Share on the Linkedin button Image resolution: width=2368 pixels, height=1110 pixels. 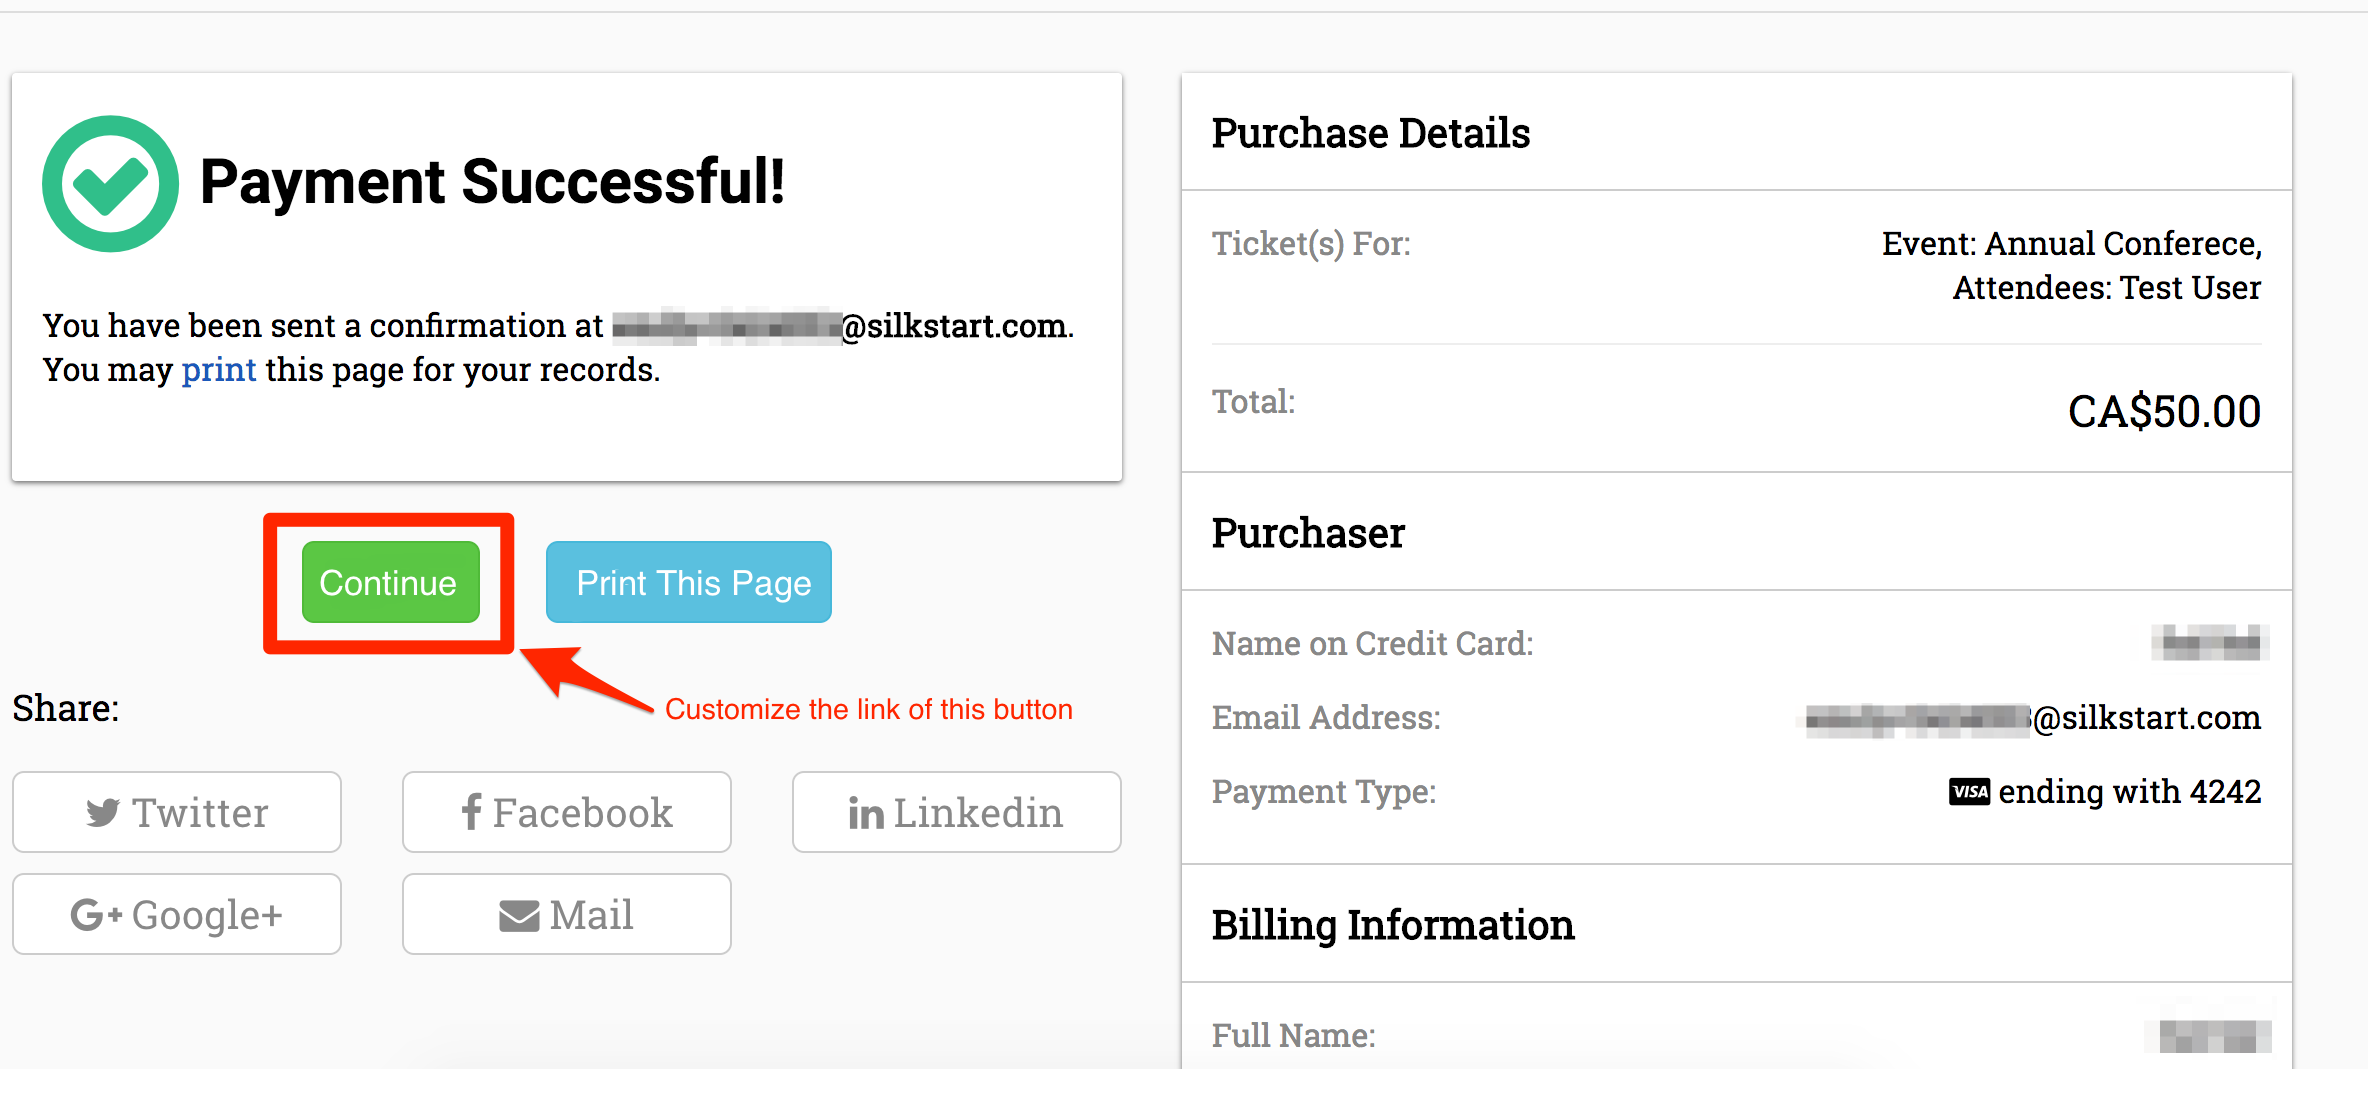point(957,812)
